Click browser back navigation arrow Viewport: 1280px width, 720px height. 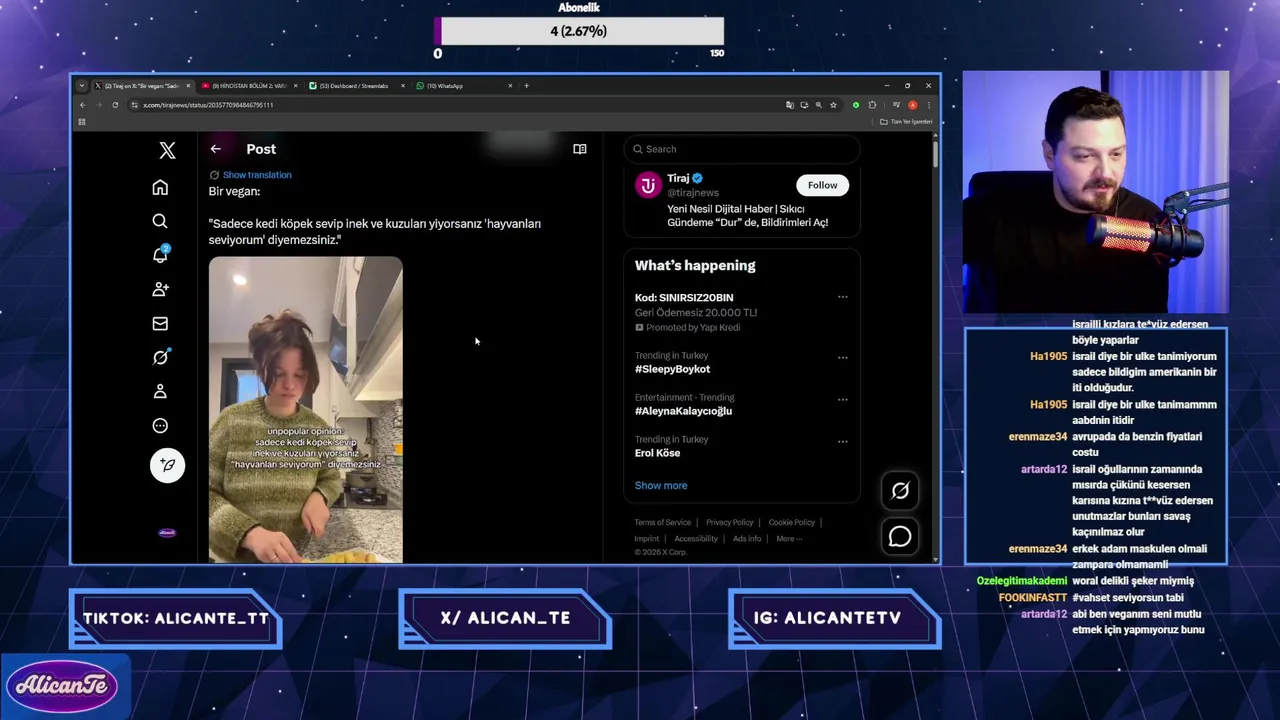[x=82, y=105]
